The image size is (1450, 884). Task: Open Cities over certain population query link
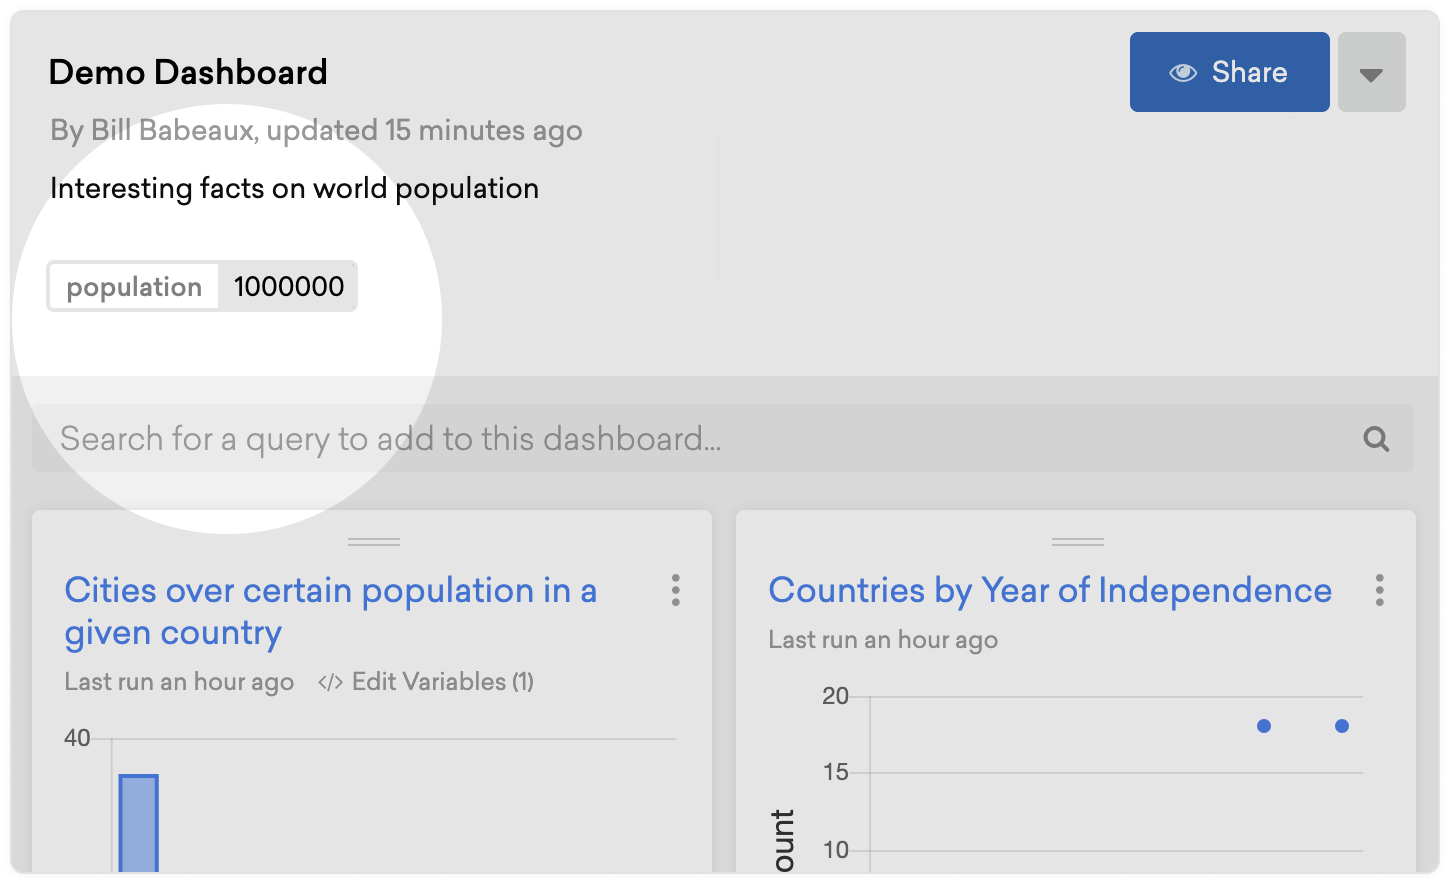pyautogui.click(x=331, y=611)
